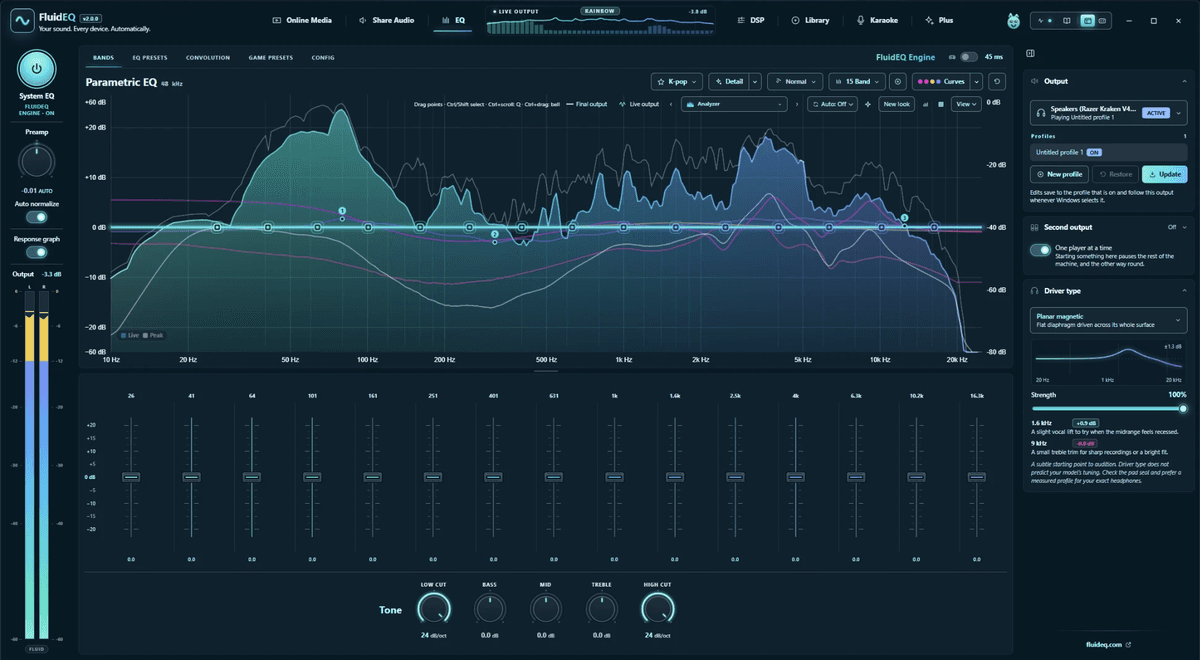Collapse the right side panel icon
The height and width of the screenshot is (660, 1200).
coord(1031,54)
